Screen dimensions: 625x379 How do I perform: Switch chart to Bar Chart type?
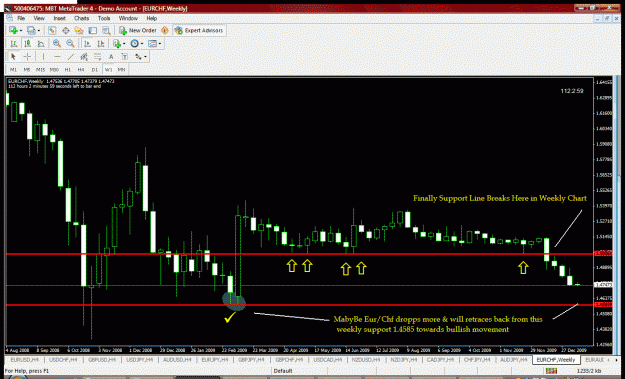pyautogui.click(x=14, y=43)
